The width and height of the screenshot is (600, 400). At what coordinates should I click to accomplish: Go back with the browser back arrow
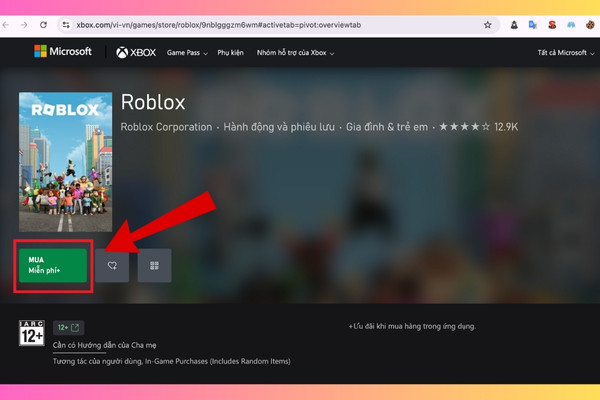point(5,25)
